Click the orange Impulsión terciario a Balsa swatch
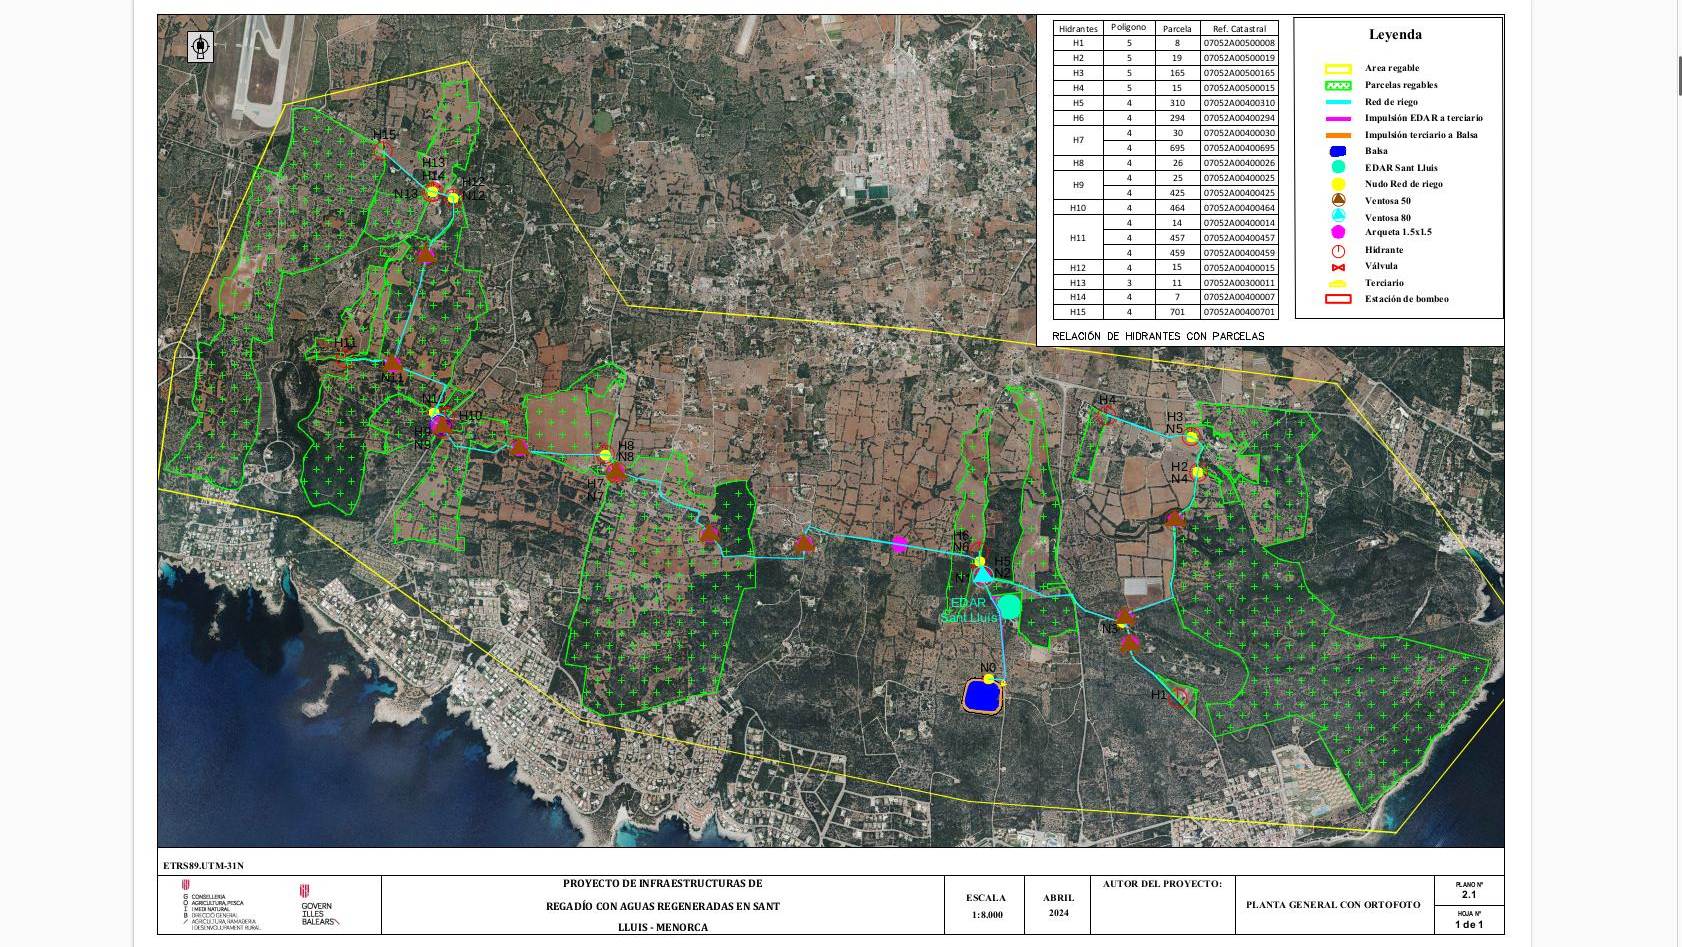 [1338, 135]
